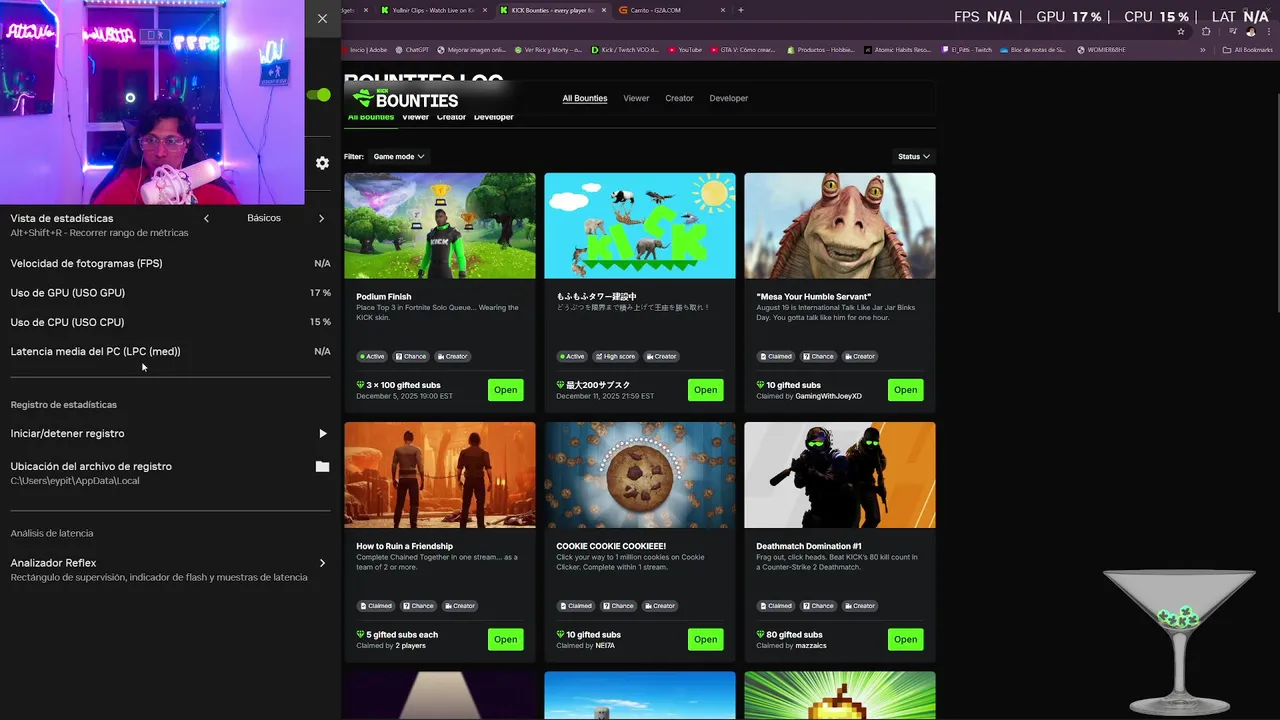Open the Inicio | Adobe bookmark
1280x720 pixels.
tap(365, 50)
